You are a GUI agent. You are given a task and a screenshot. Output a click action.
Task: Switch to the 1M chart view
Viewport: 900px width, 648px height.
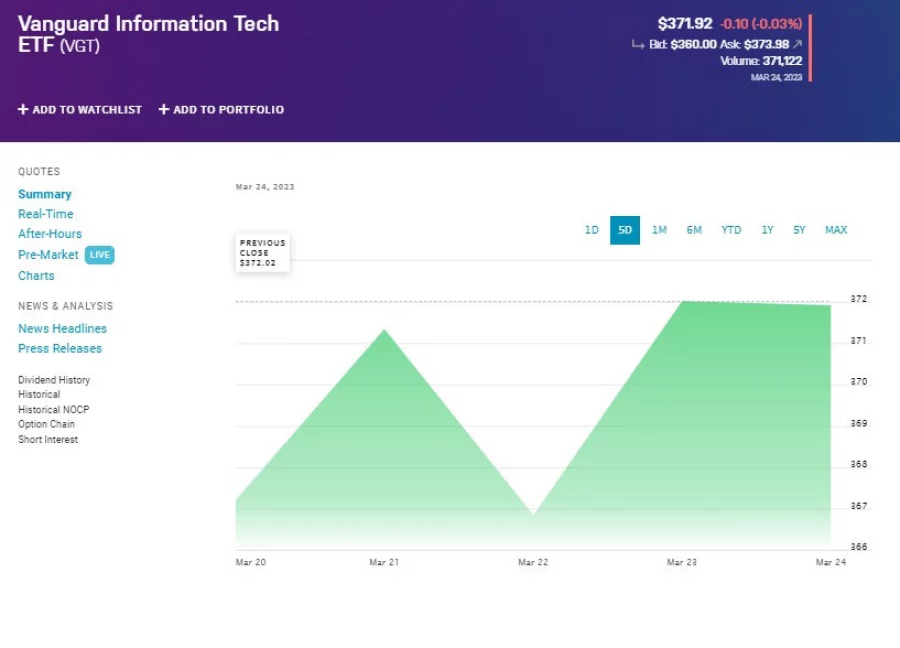pos(659,230)
